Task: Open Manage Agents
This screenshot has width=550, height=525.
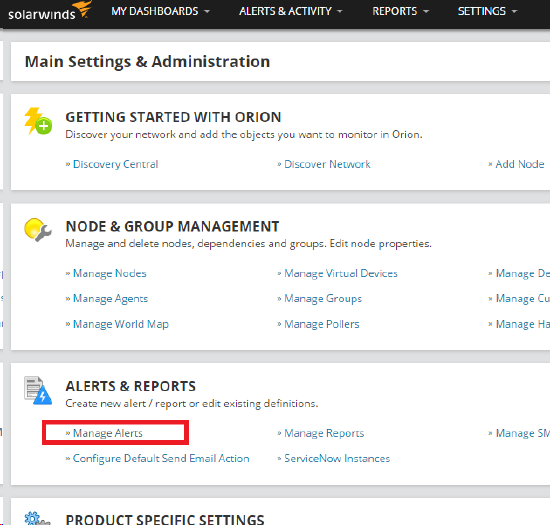Action: click(x=110, y=299)
